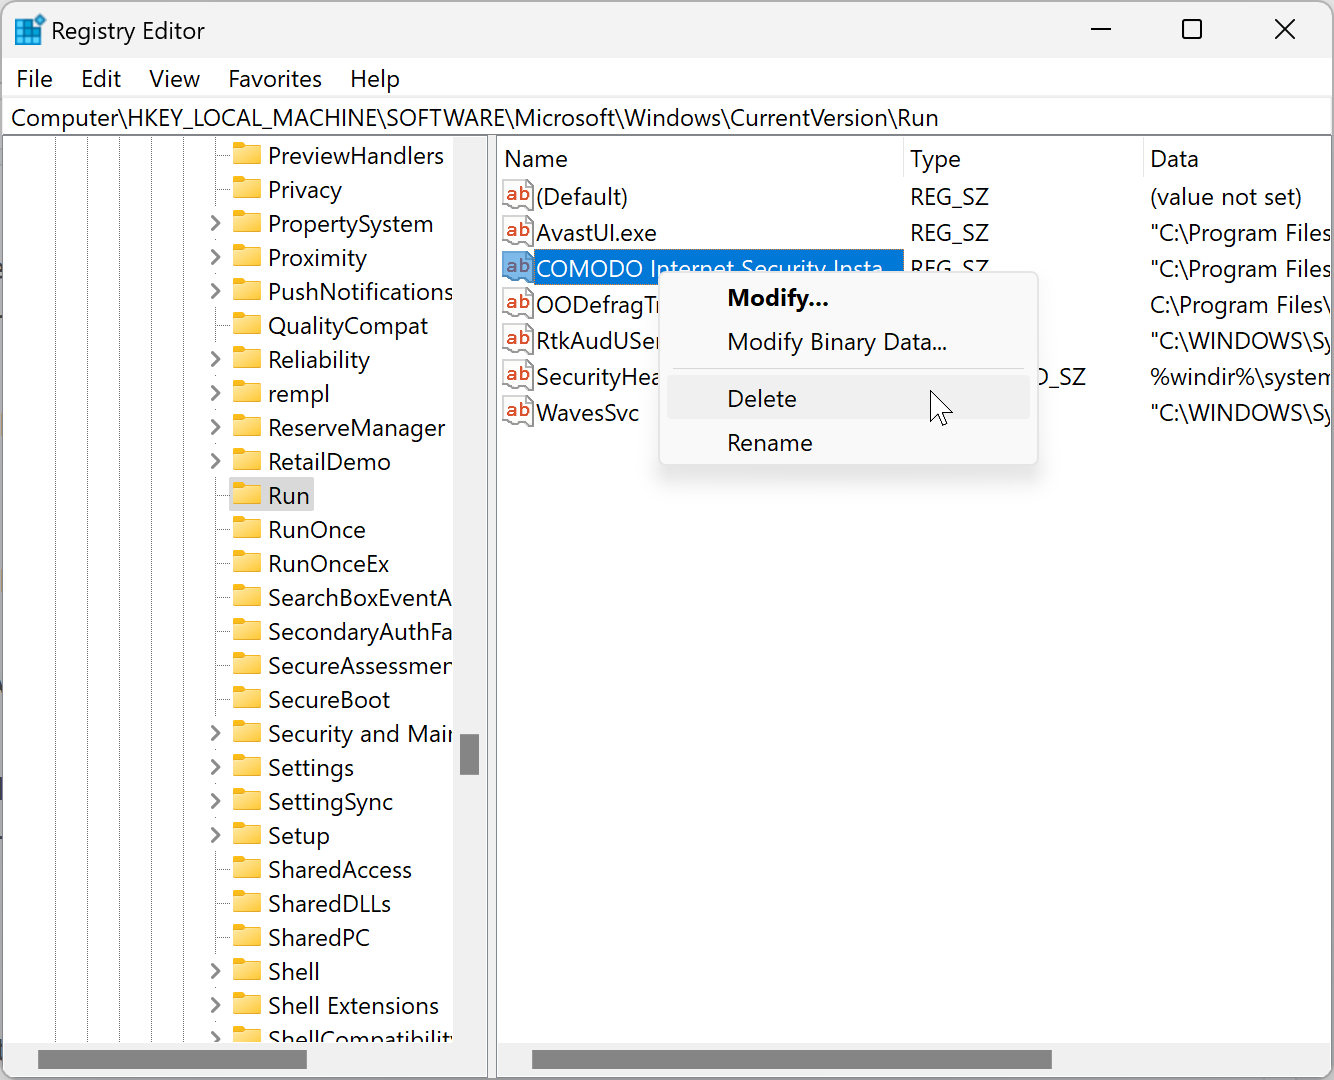Select the (Default) value name
This screenshot has width=1334, height=1080.
(582, 197)
